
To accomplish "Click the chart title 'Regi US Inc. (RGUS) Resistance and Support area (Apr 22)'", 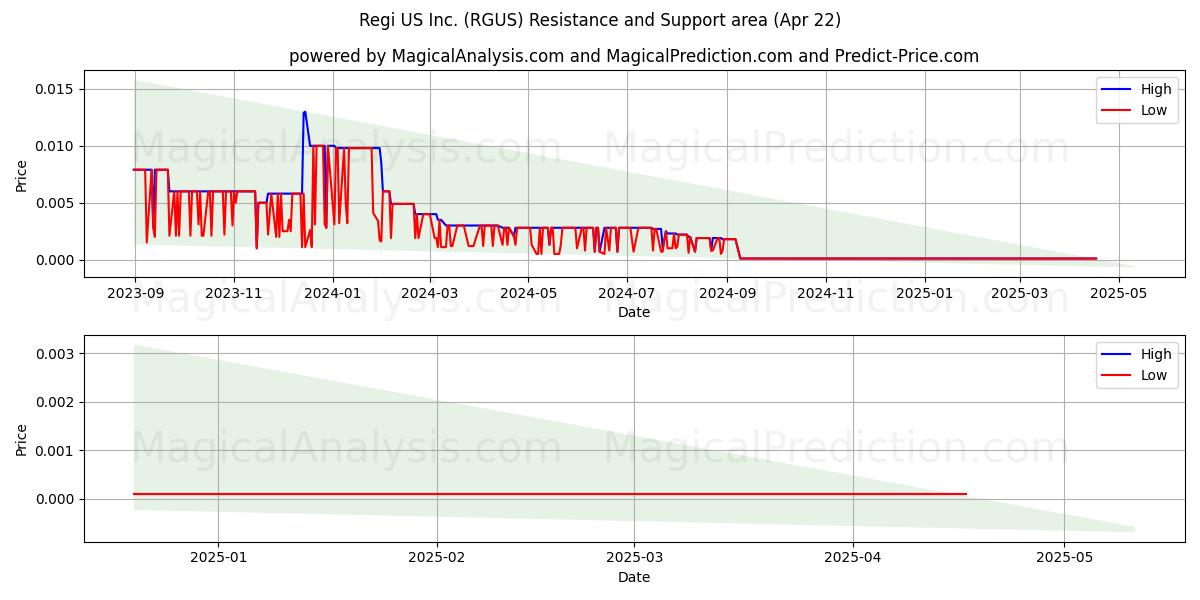I will pyautogui.click(x=600, y=20).
